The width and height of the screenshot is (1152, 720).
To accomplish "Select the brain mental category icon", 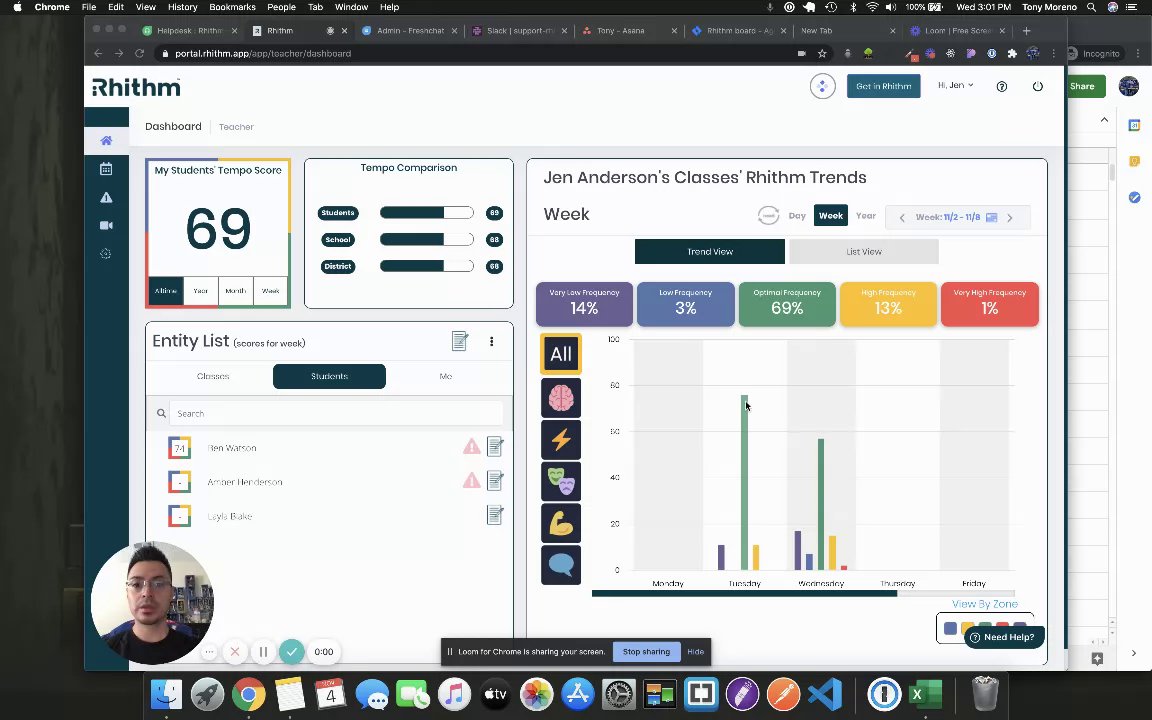I will (561, 397).
